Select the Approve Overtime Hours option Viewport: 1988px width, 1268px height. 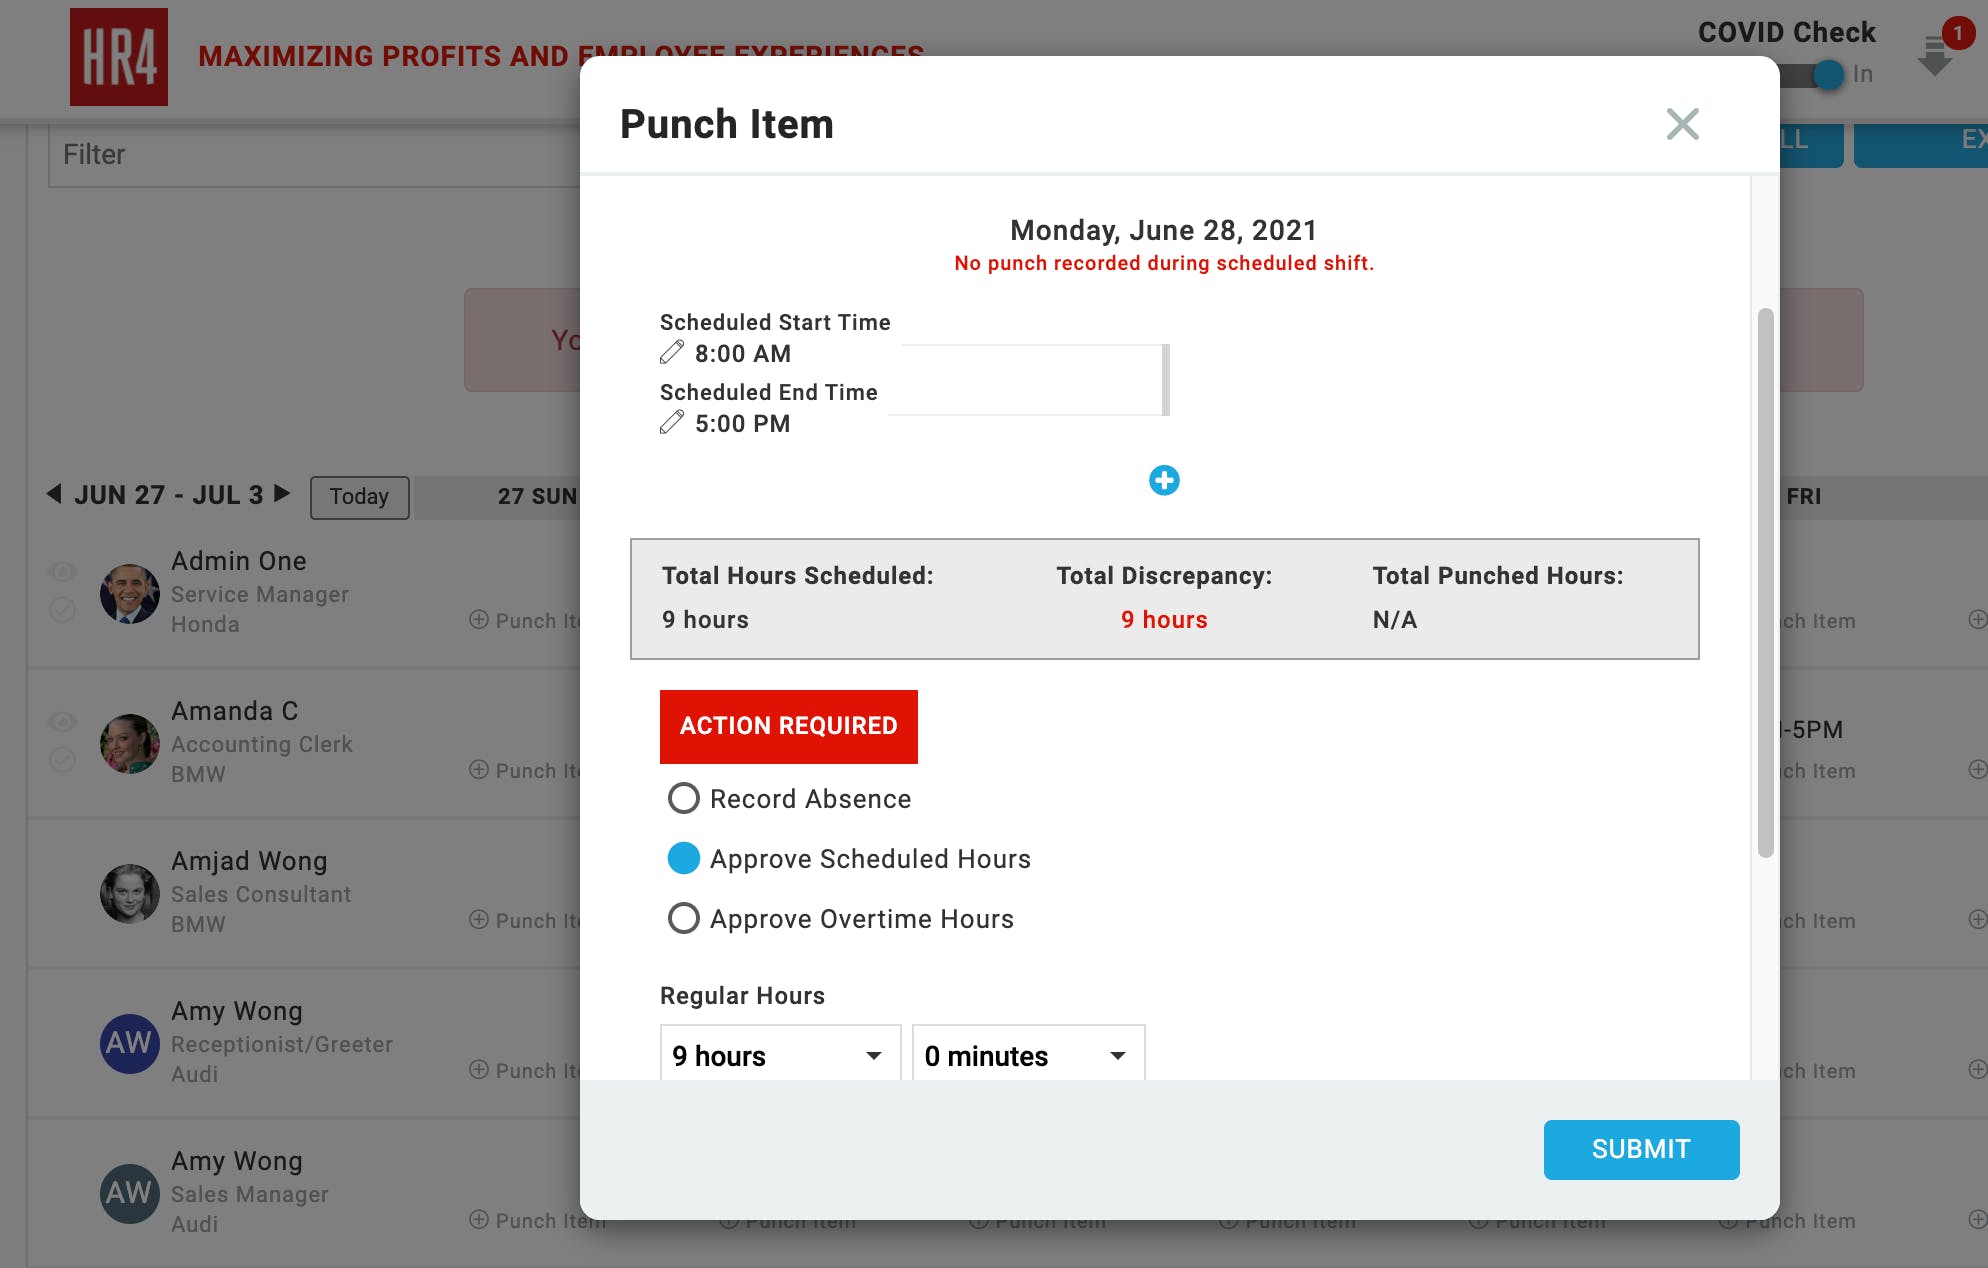tap(684, 918)
